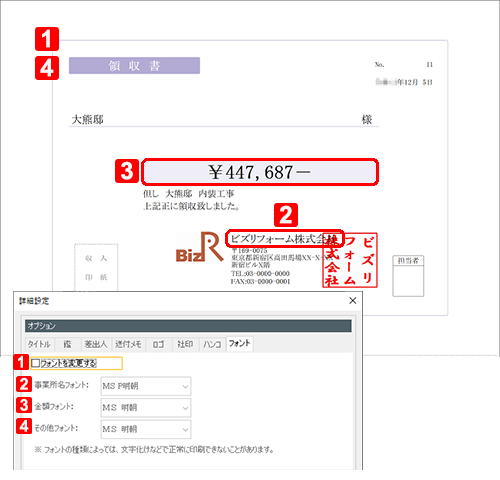Screen dimensions: 500x480
Task: Open the その他フォント font list
Action: (x=146, y=429)
